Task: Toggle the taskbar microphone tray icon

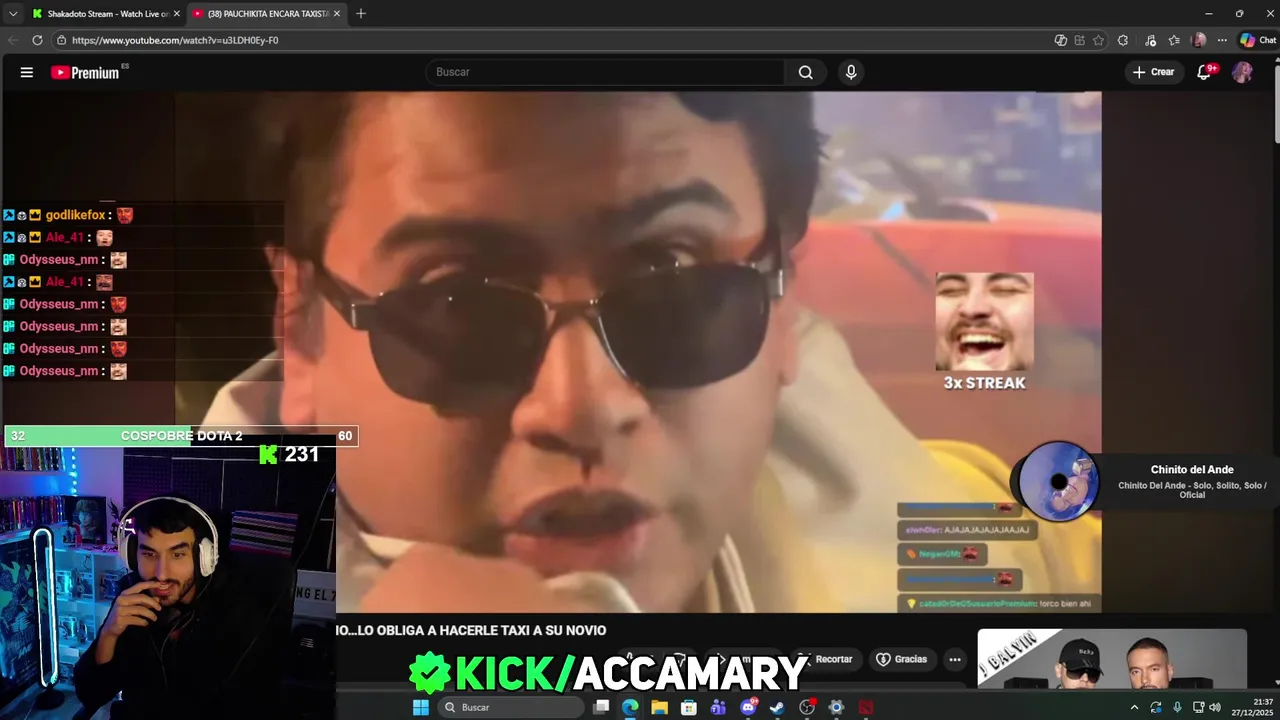Action: (x=1177, y=707)
